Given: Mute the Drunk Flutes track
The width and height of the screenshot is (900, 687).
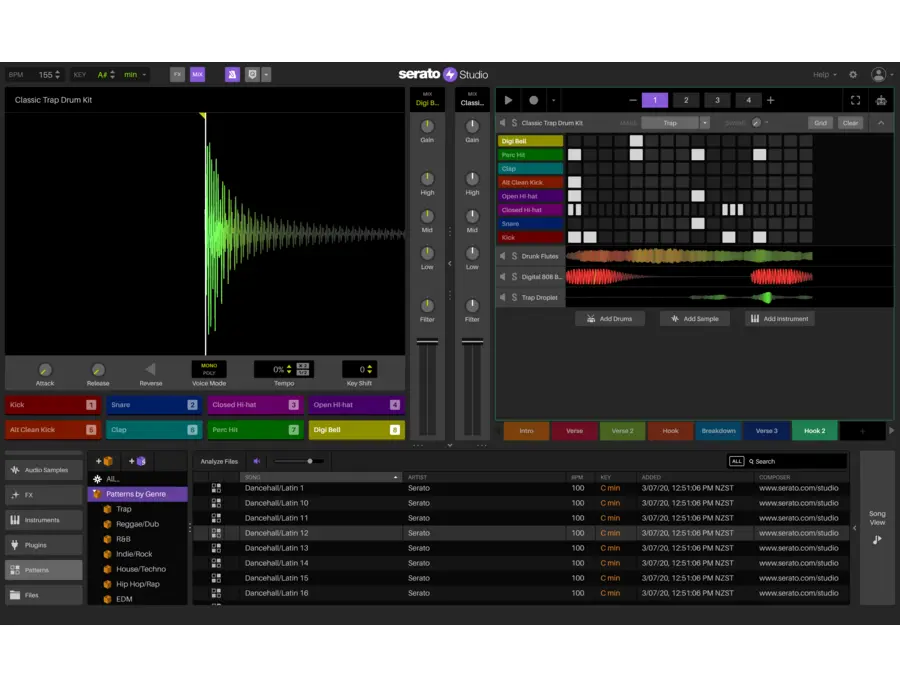Looking at the screenshot, I should pyautogui.click(x=502, y=256).
